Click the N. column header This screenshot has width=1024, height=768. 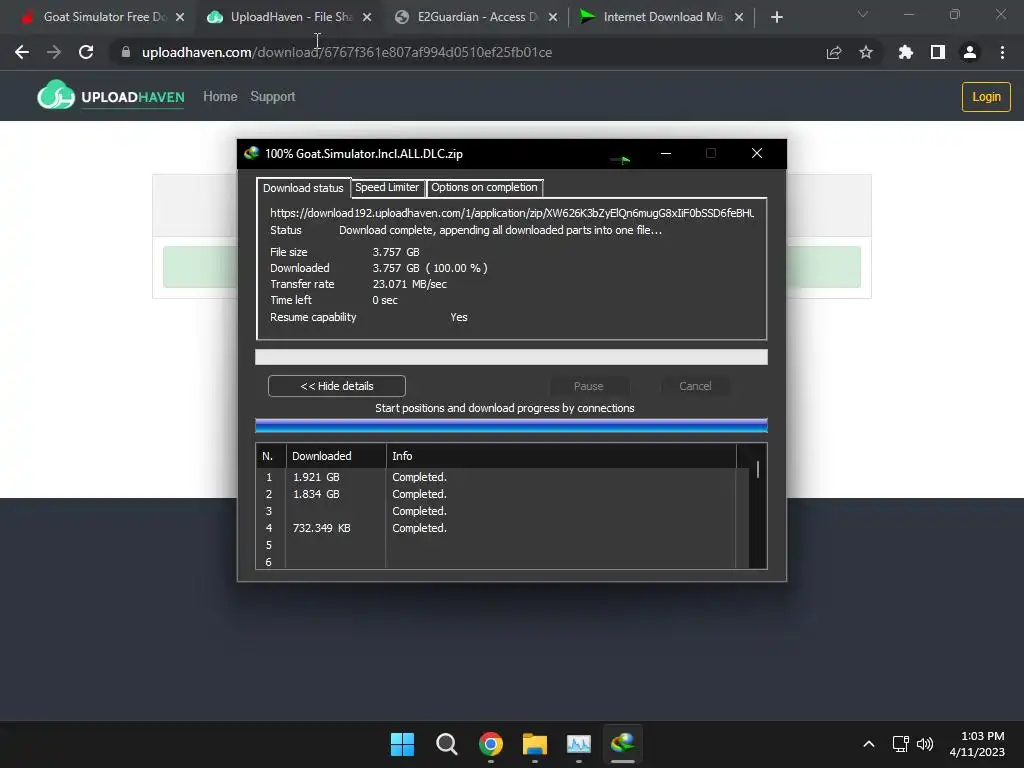click(x=271, y=456)
